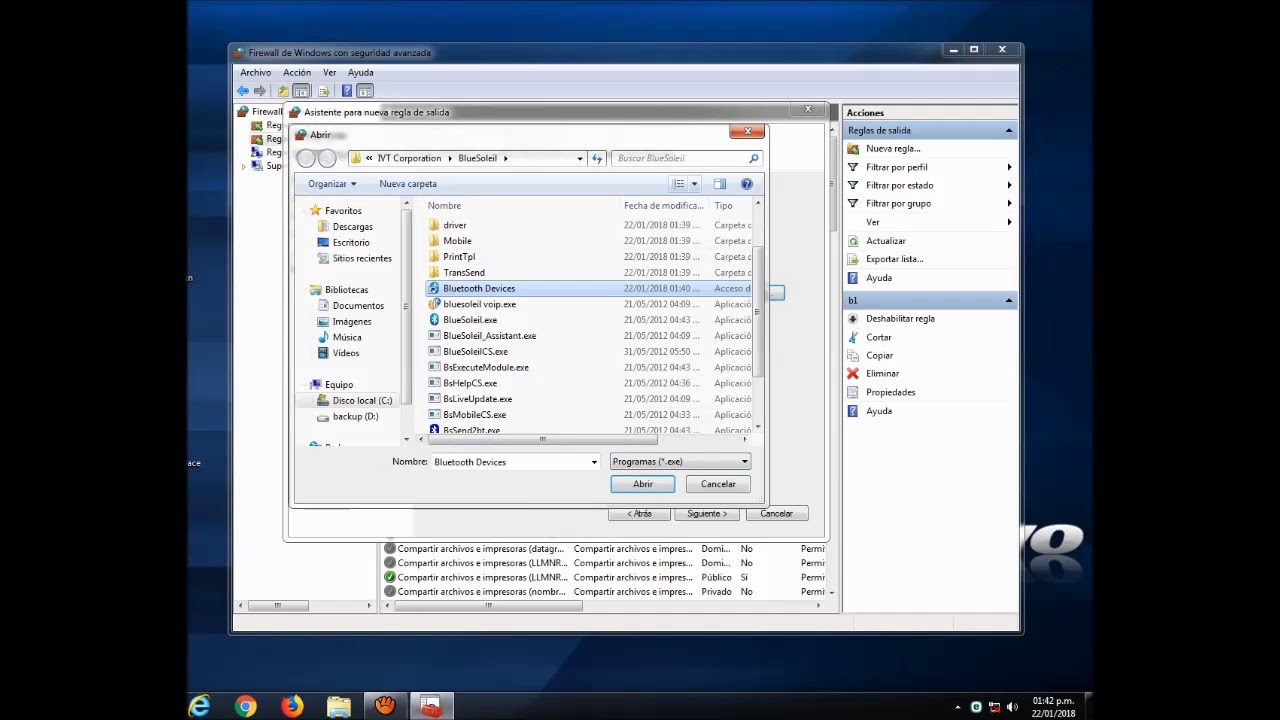Select Disco local (C:) drive
The width and height of the screenshot is (1280, 720).
(x=354, y=401)
